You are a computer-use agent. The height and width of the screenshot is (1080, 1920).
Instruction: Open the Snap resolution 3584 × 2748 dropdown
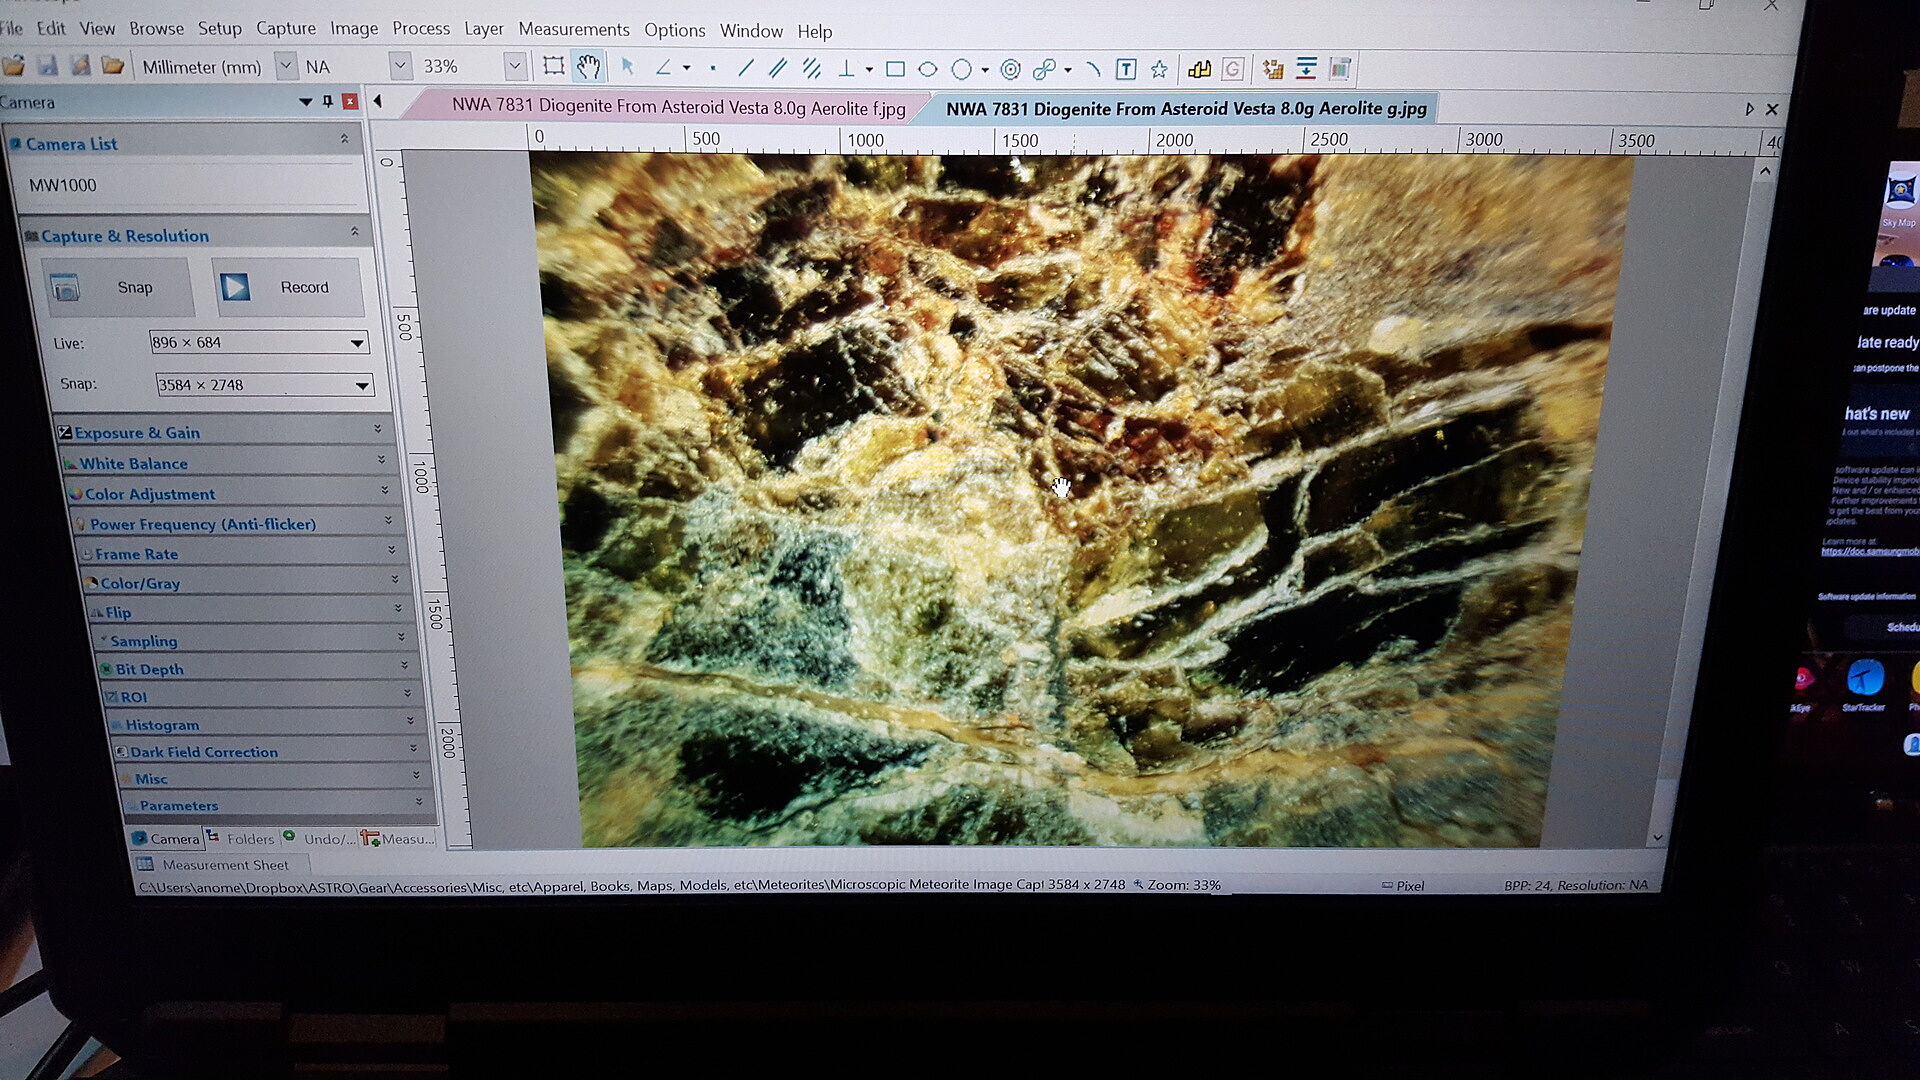(264, 384)
